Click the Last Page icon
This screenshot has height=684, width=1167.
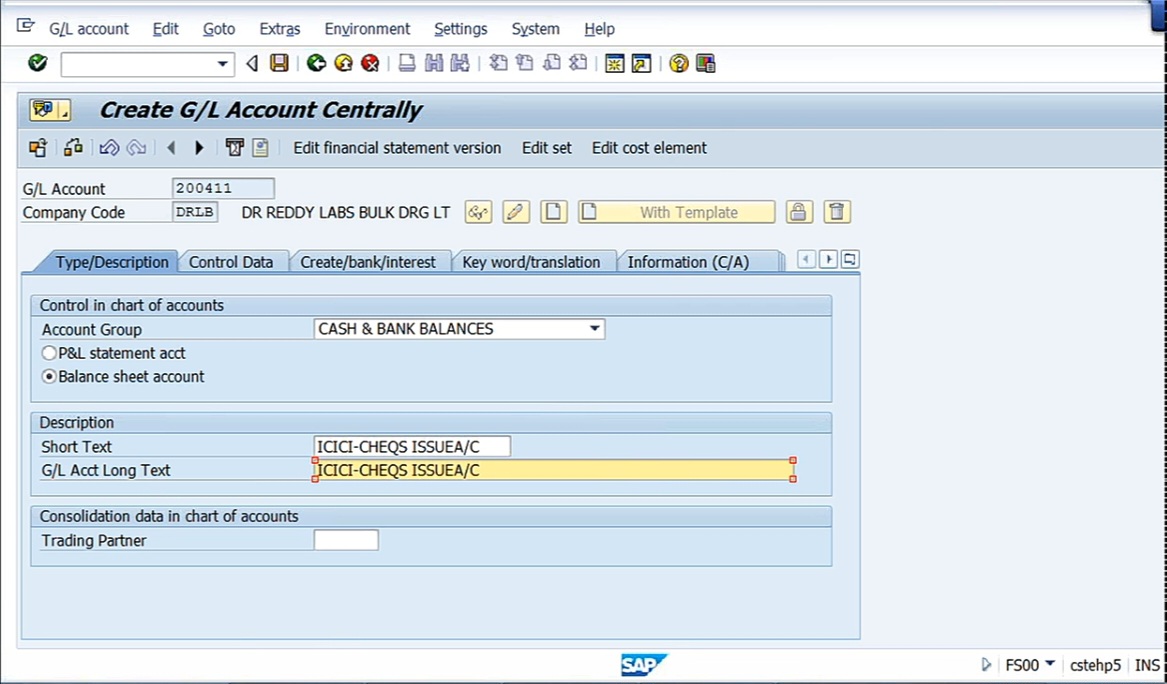click(578, 63)
